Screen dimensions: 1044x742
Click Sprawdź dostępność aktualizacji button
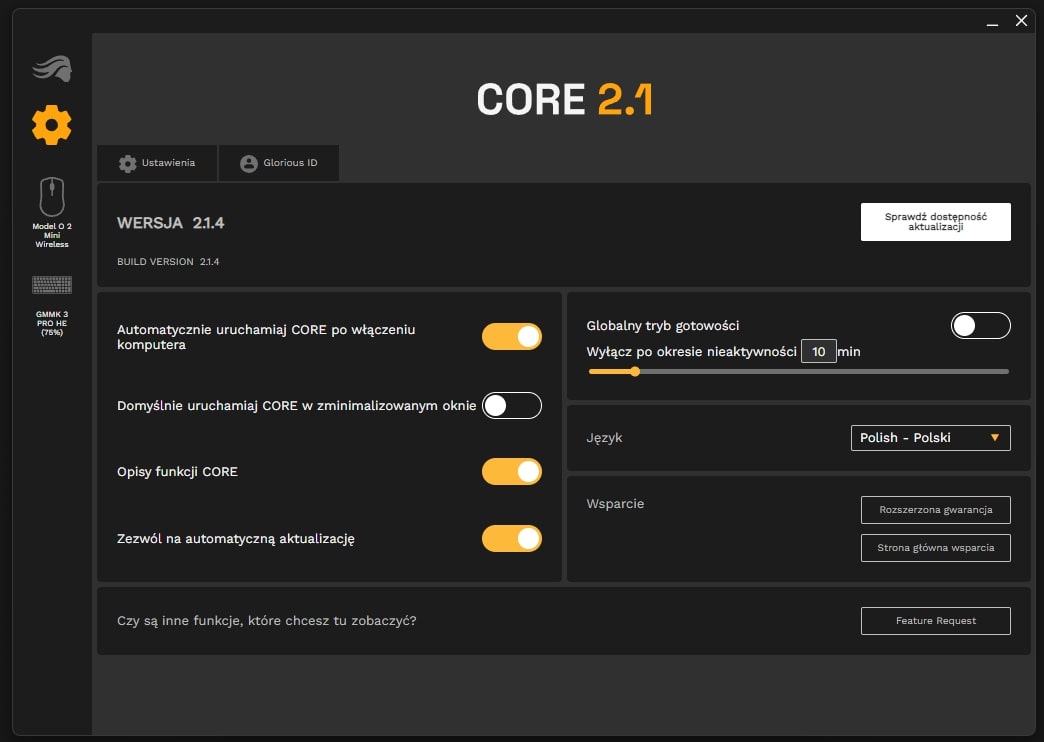click(x=935, y=222)
